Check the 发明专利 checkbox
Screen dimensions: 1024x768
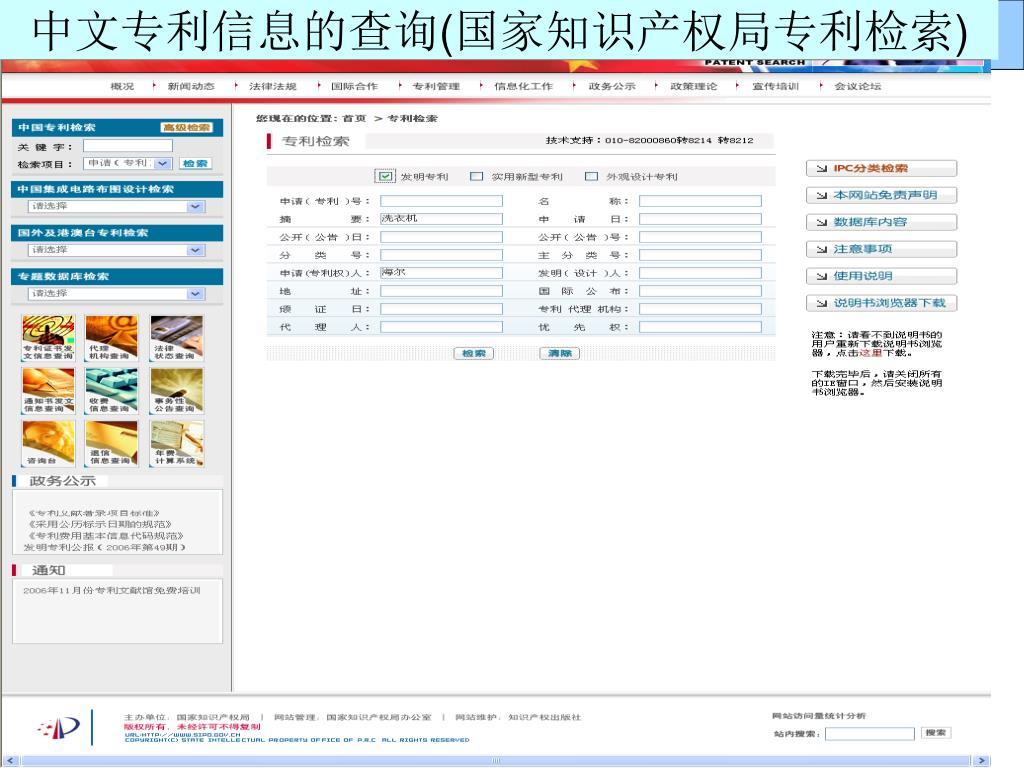385,176
